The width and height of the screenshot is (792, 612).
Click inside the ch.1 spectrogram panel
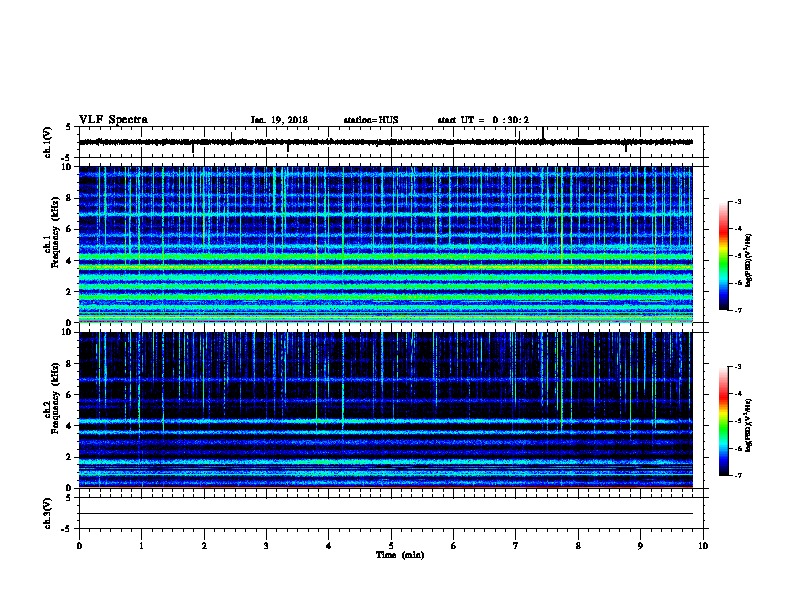(x=386, y=244)
